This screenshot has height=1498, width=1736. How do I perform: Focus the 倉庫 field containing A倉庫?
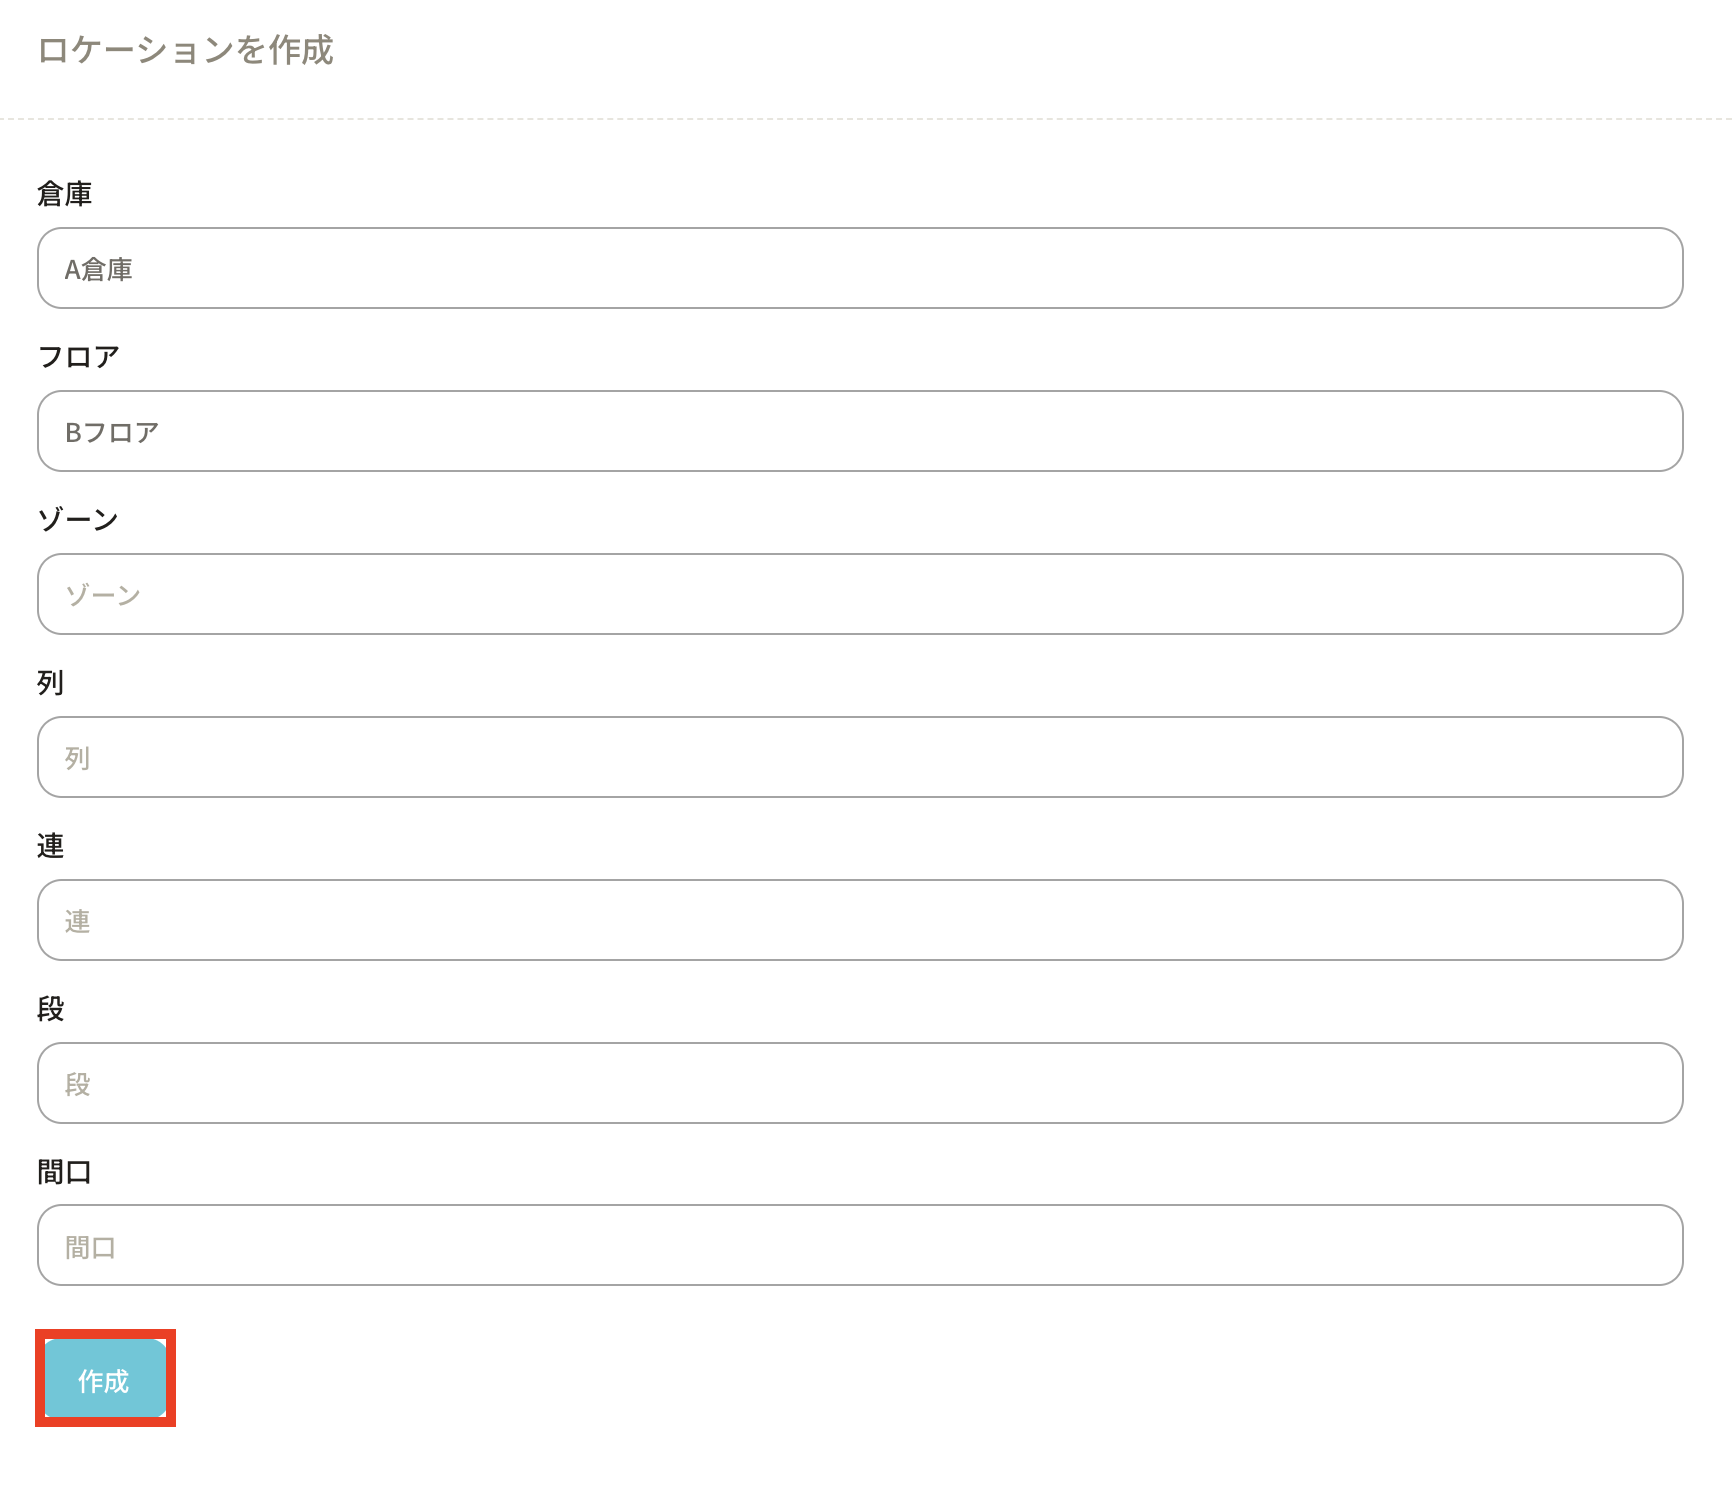point(860,268)
